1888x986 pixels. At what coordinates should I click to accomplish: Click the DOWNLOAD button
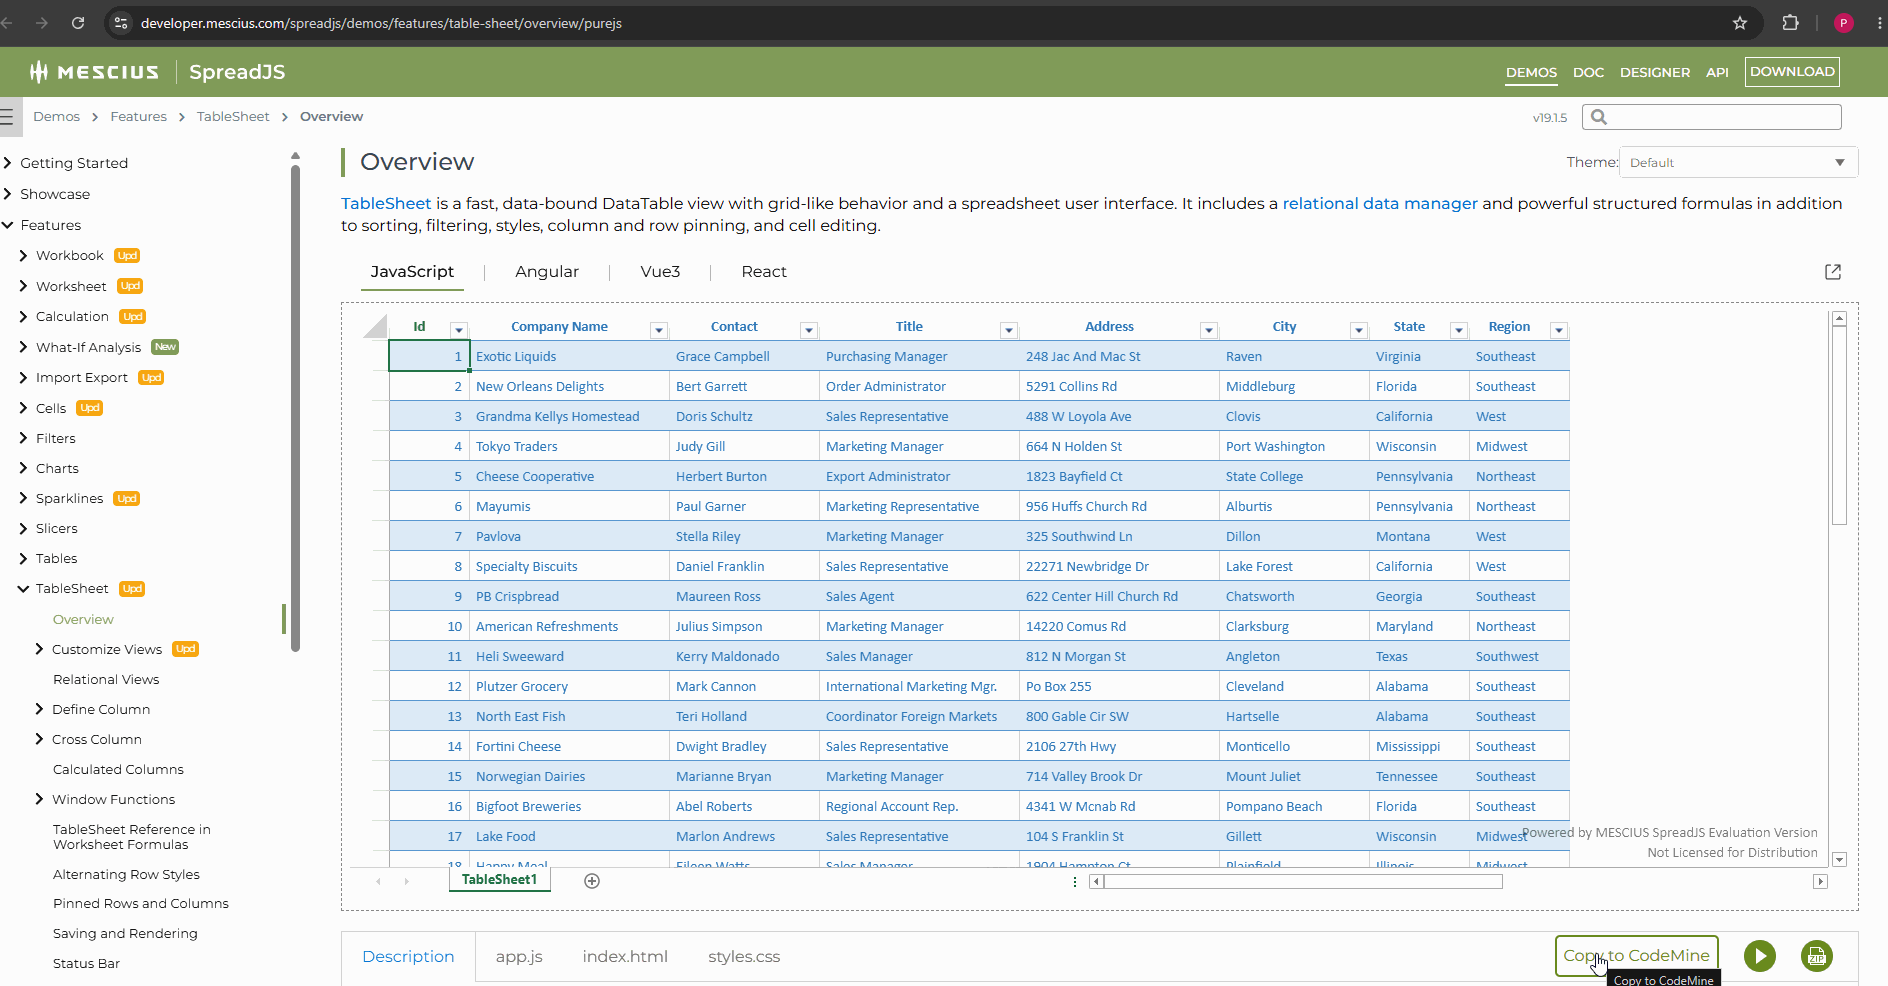[1792, 72]
